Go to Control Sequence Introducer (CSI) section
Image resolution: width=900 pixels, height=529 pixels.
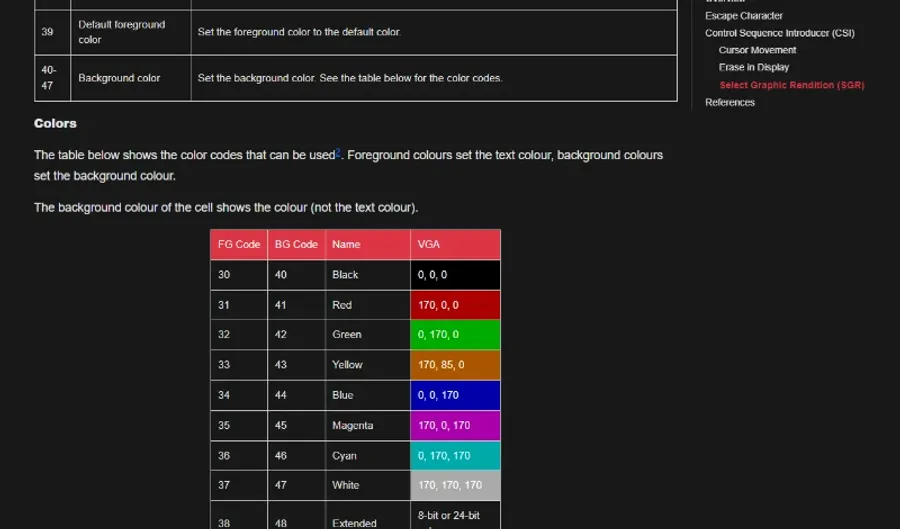779,33
